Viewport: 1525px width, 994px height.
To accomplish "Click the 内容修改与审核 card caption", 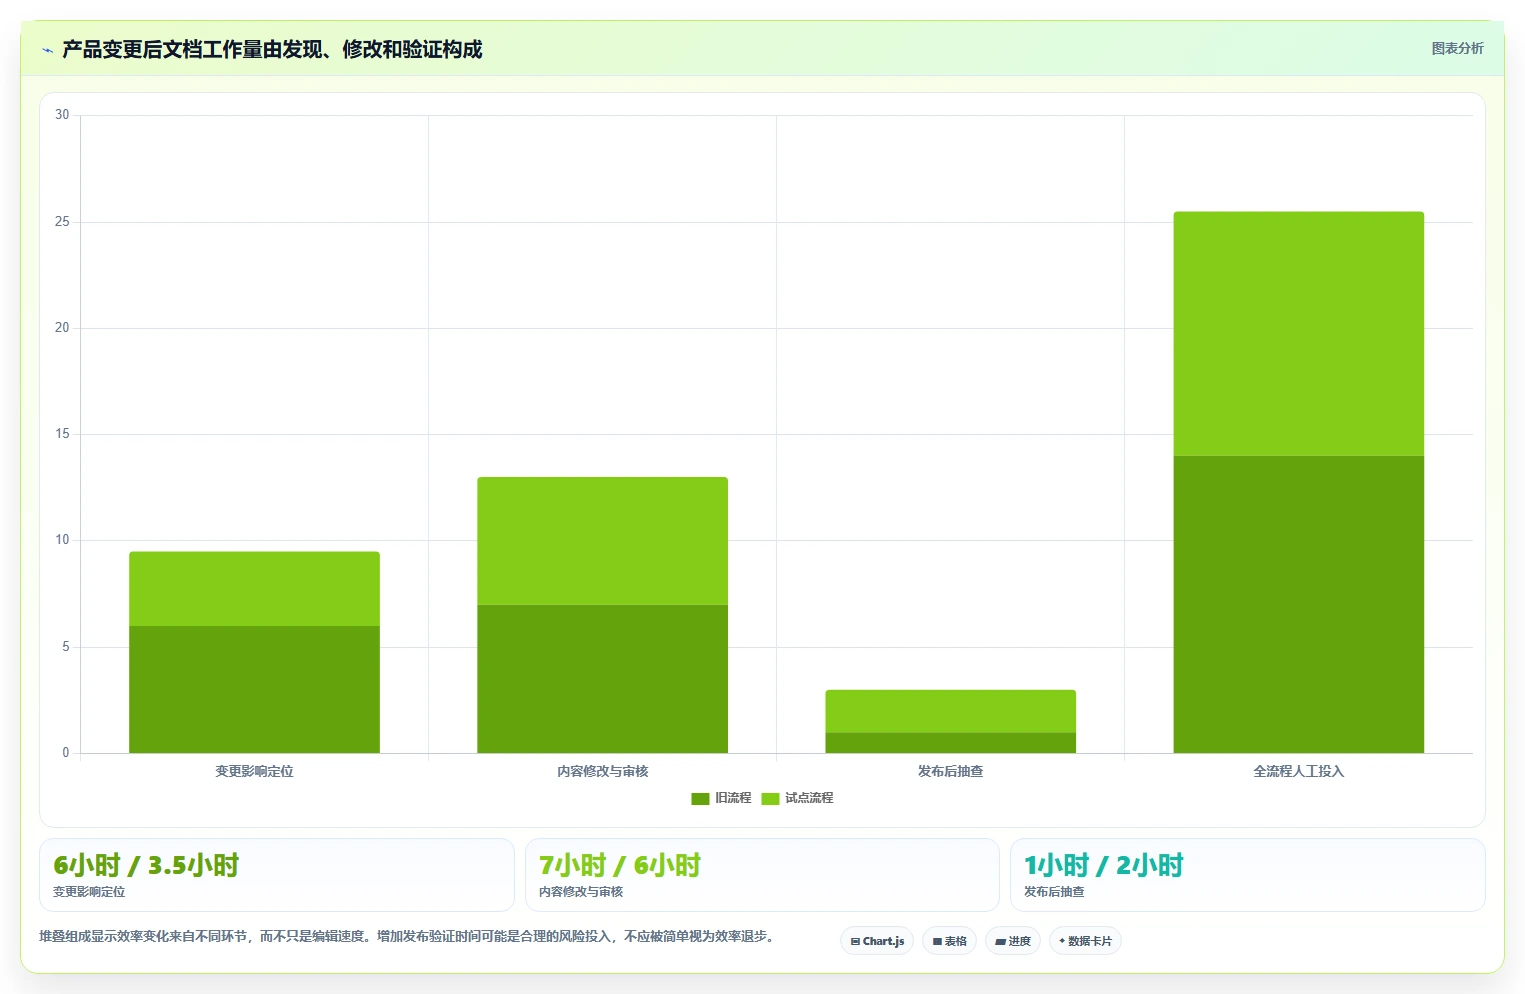I will (x=581, y=892).
